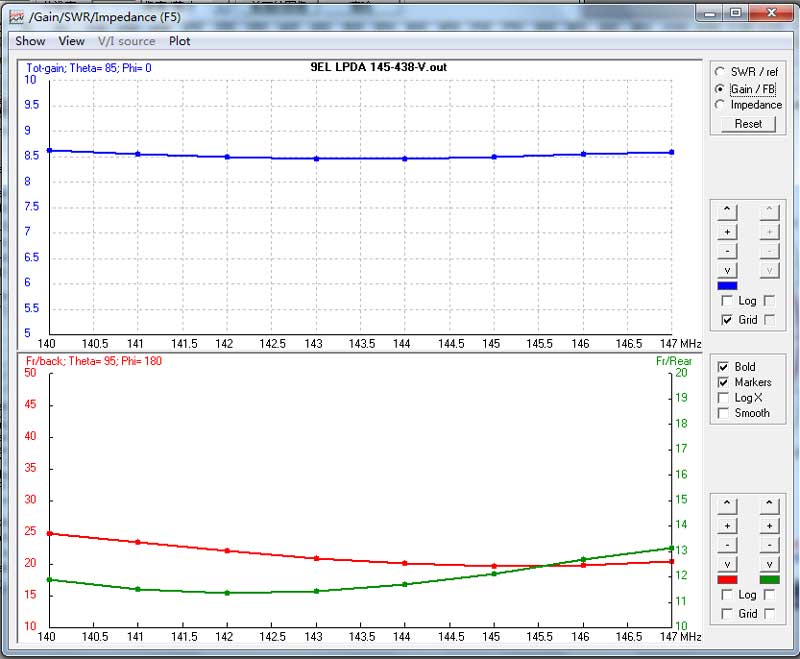Image resolution: width=800 pixels, height=659 pixels.
Task: Zoom out the green Fr/Rear axis with - button
Action: coord(769,545)
